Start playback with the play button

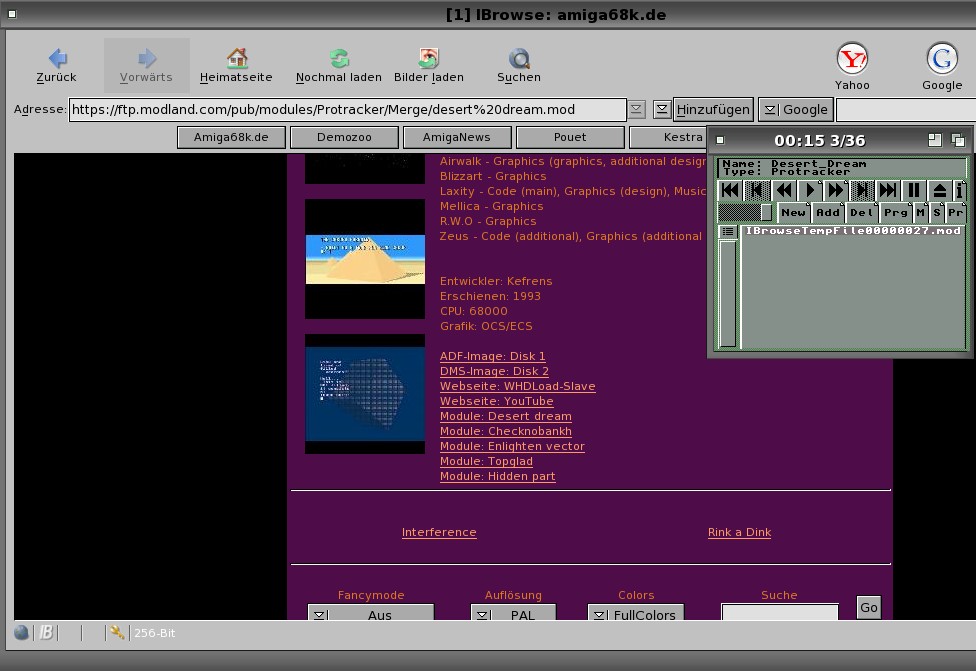pyautogui.click(x=810, y=190)
